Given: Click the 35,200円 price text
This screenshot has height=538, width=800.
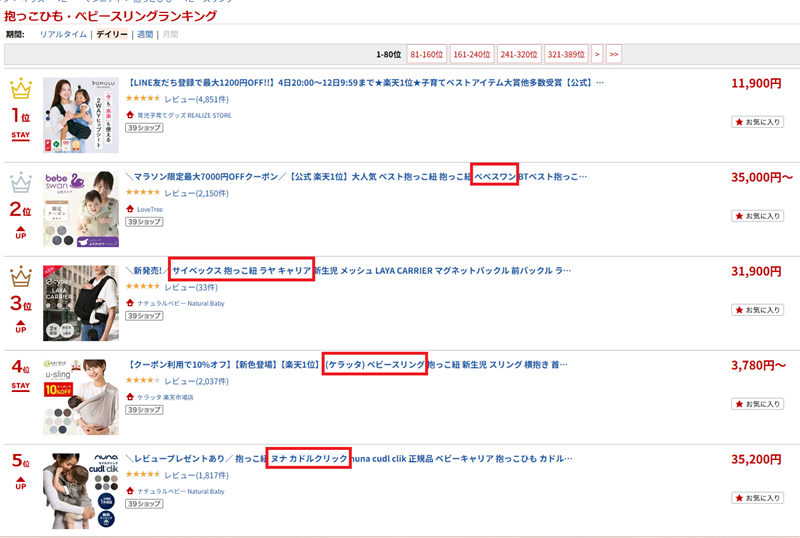Looking at the screenshot, I should (x=756, y=459).
